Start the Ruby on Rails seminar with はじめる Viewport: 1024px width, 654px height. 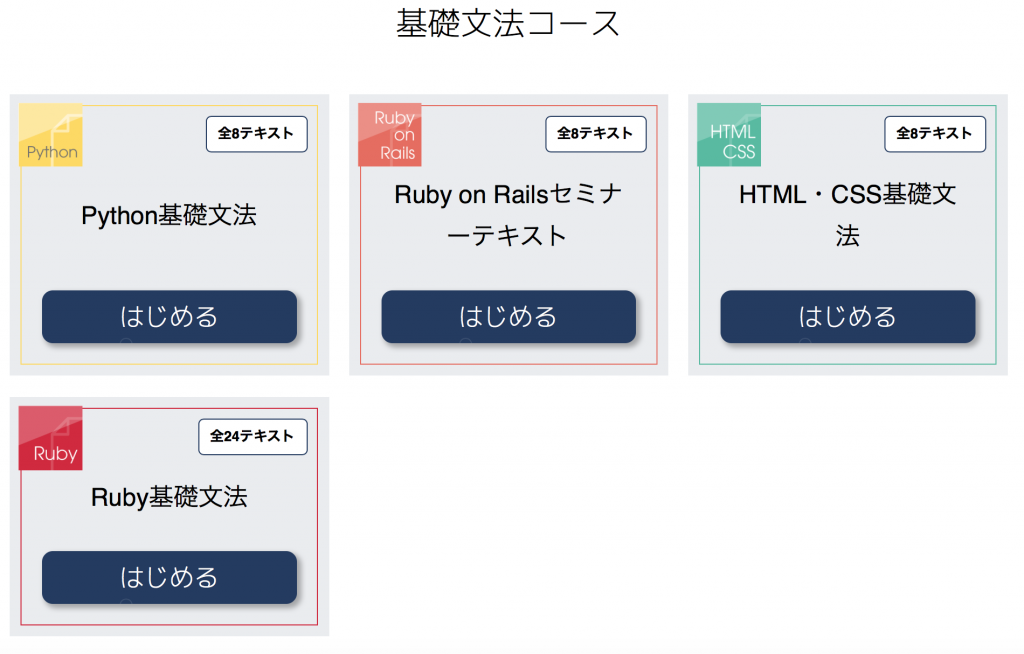click(509, 317)
